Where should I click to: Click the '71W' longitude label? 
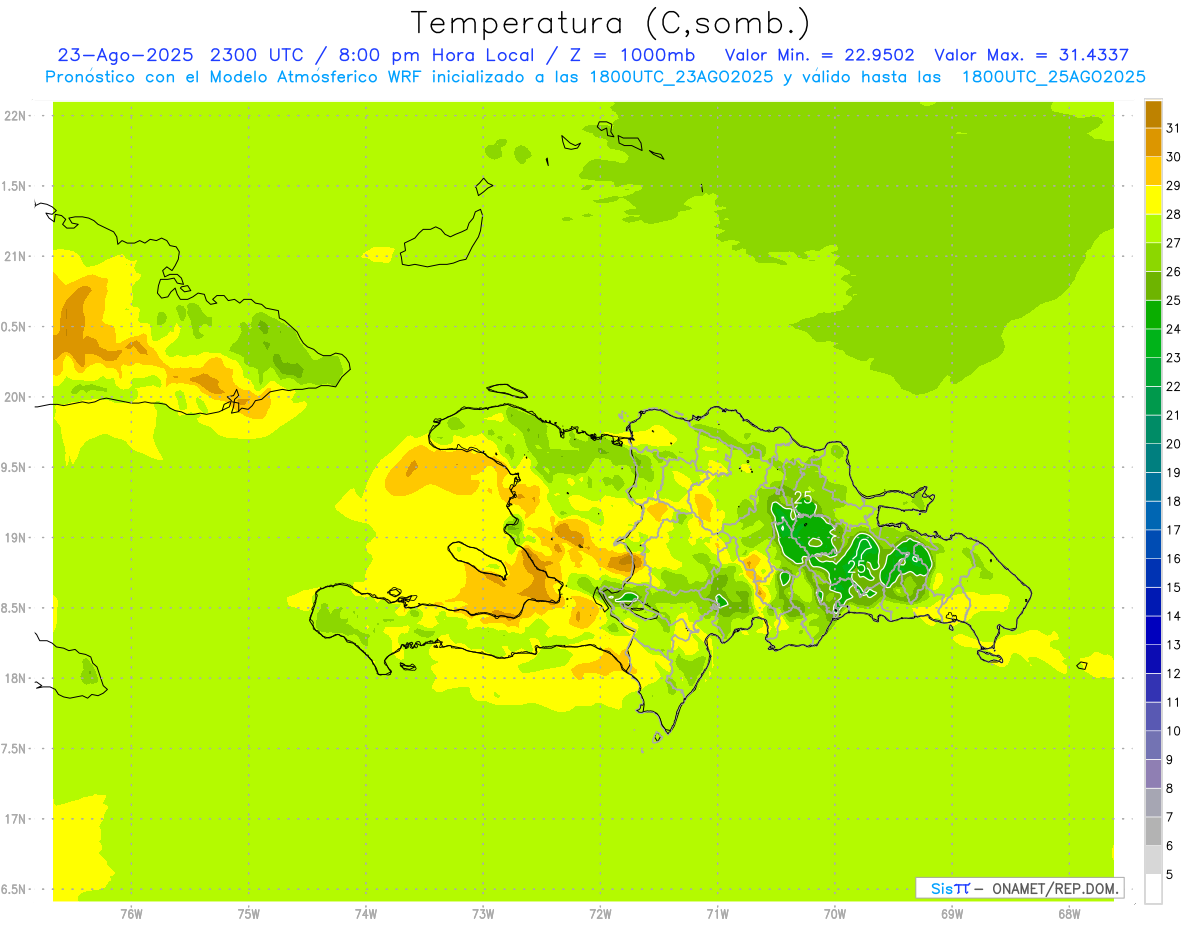(x=717, y=914)
